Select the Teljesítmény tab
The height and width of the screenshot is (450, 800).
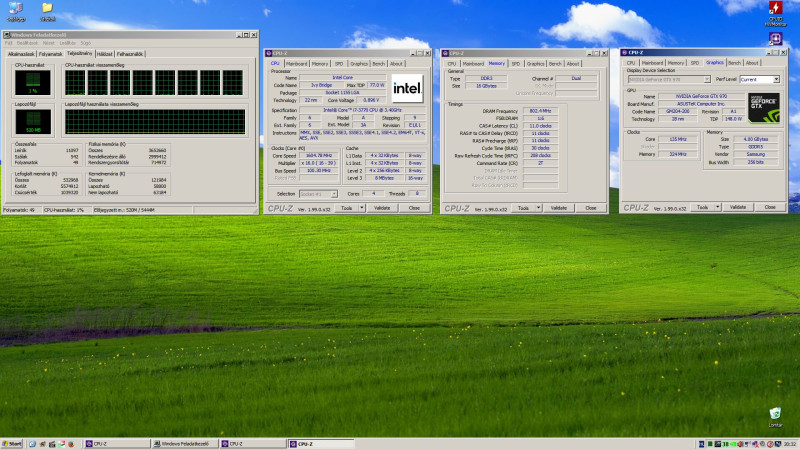[80, 53]
